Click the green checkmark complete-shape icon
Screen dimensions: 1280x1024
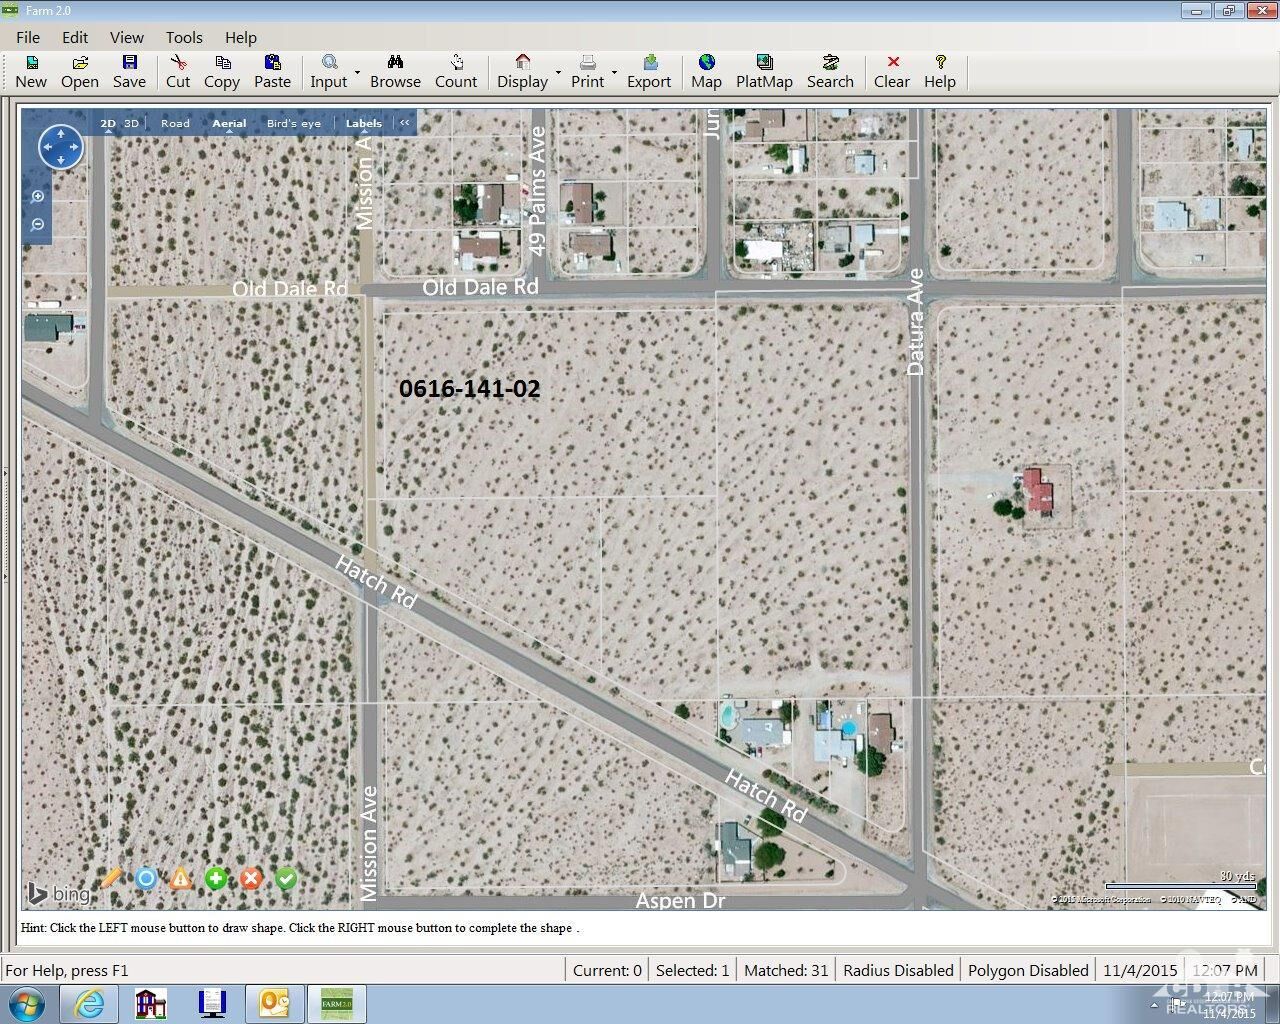(x=286, y=878)
